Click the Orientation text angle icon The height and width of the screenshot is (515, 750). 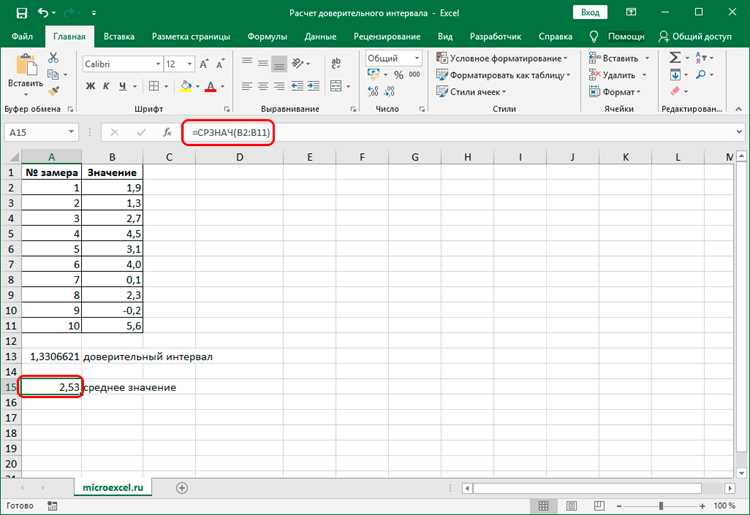[298, 63]
